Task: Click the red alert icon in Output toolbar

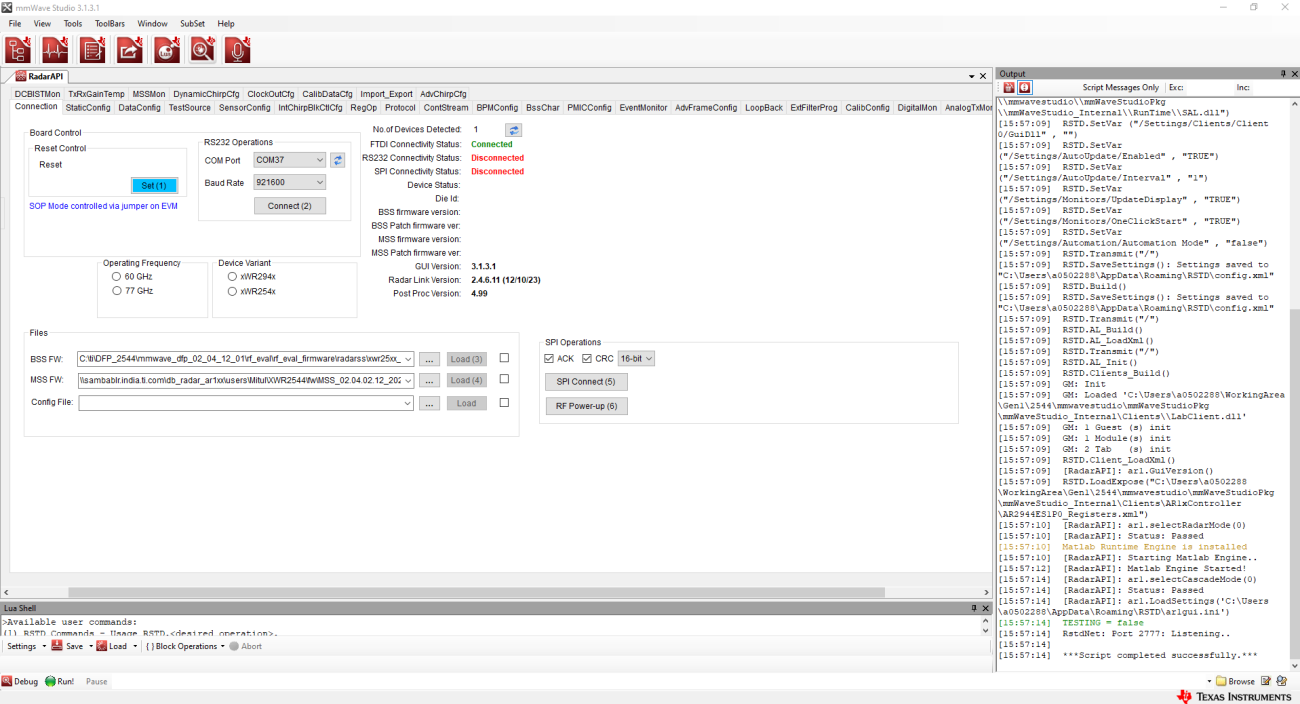Action: point(1024,88)
